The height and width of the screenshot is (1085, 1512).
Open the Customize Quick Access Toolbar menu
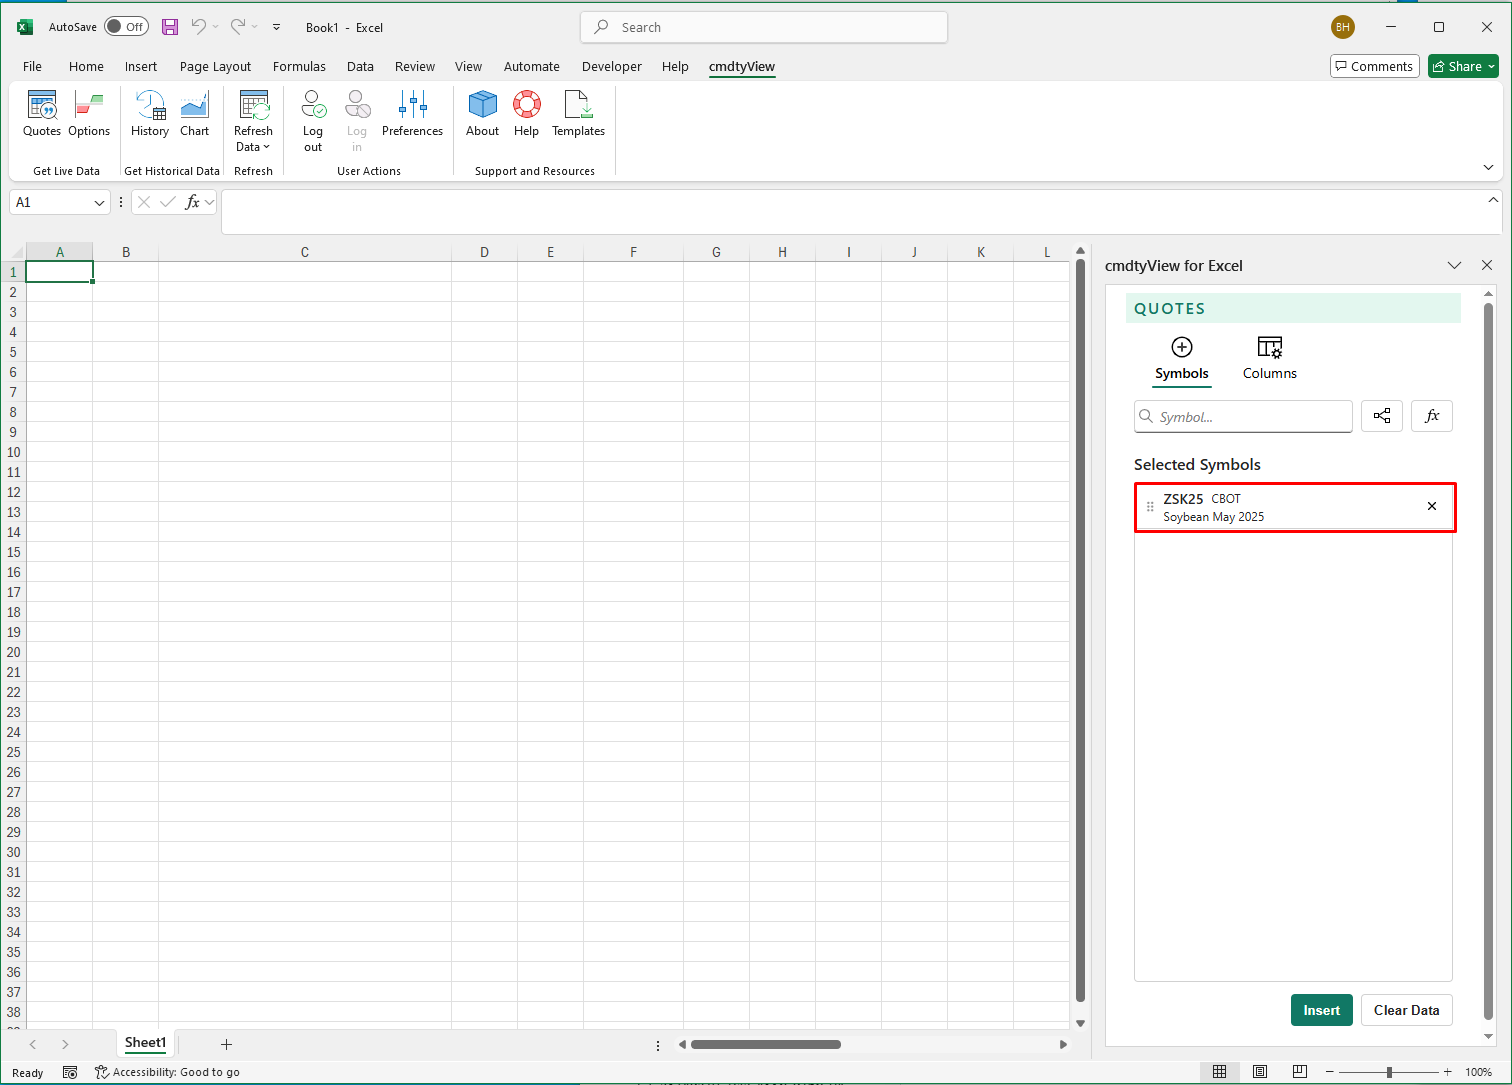[277, 27]
